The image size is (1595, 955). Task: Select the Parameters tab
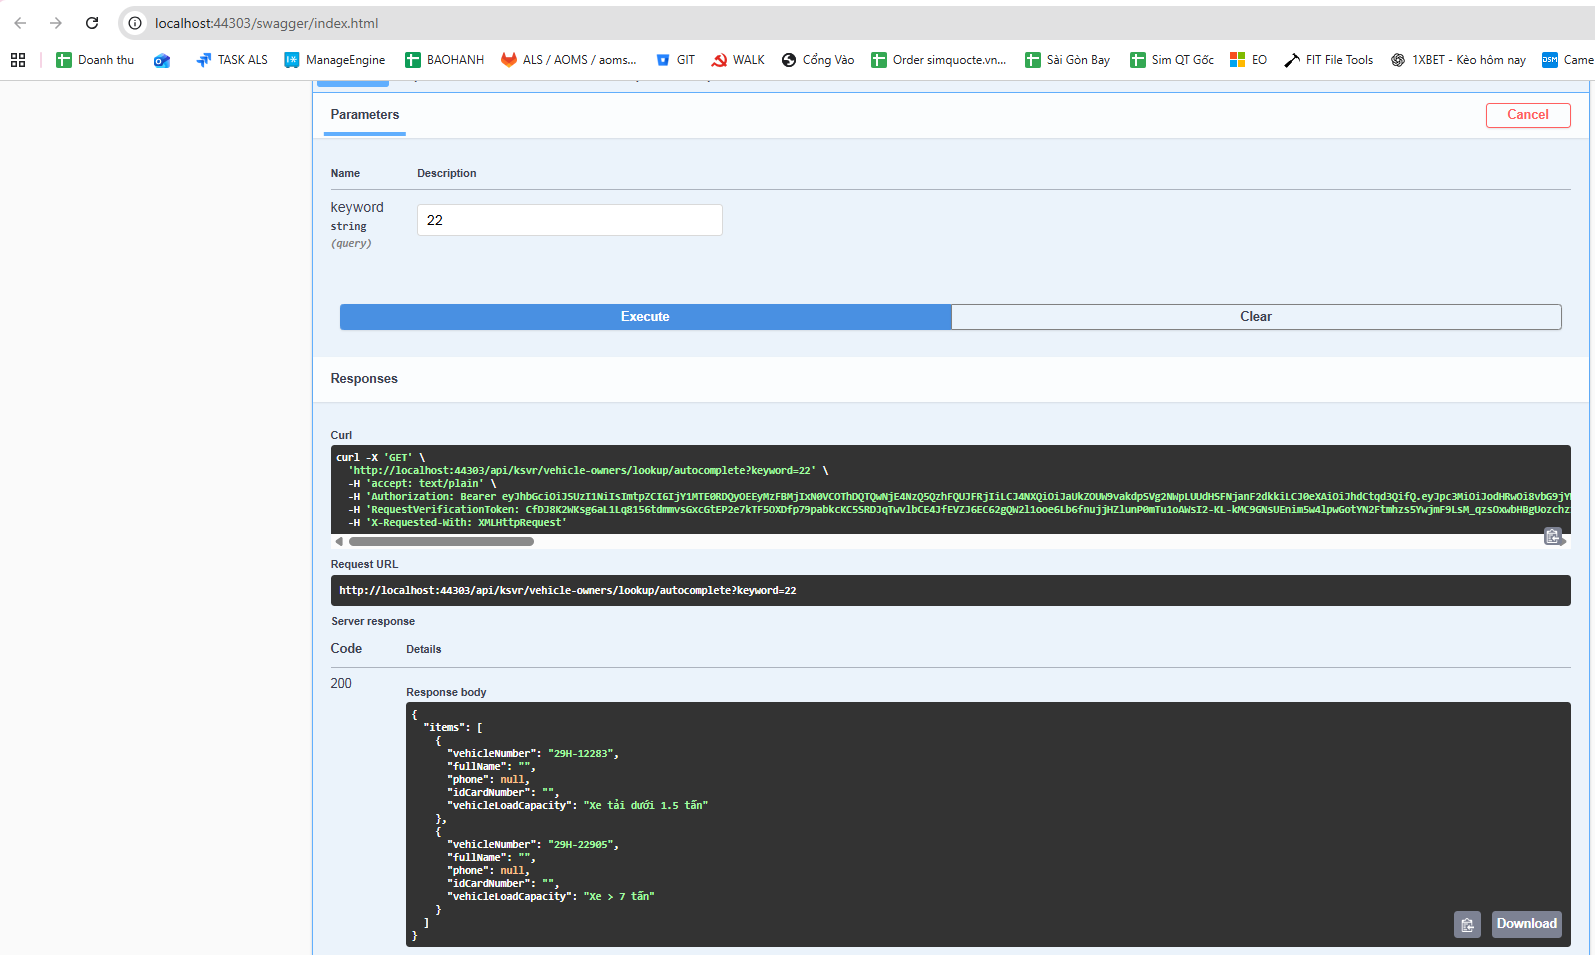tap(365, 115)
